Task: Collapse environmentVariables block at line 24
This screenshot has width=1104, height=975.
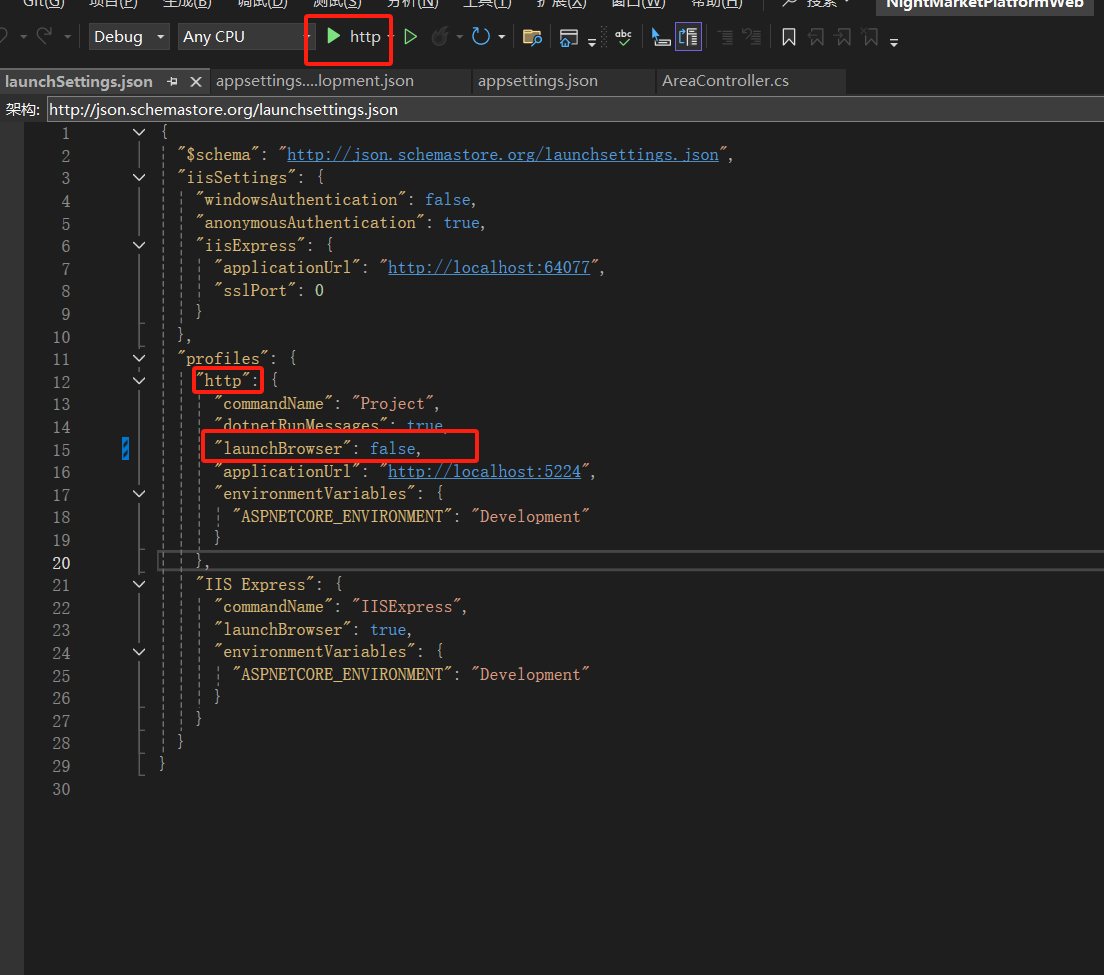Action: pos(139,652)
